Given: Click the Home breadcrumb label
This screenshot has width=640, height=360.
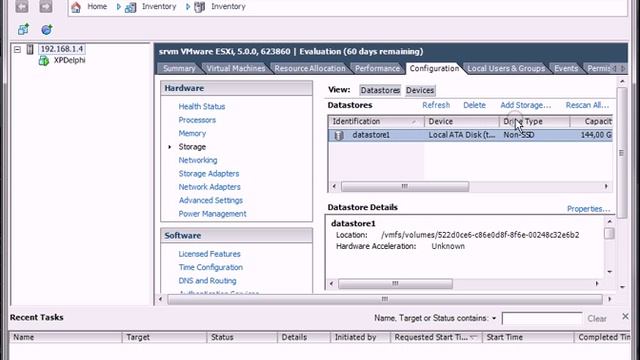Looking at the screenshot, I should [97, 7].
